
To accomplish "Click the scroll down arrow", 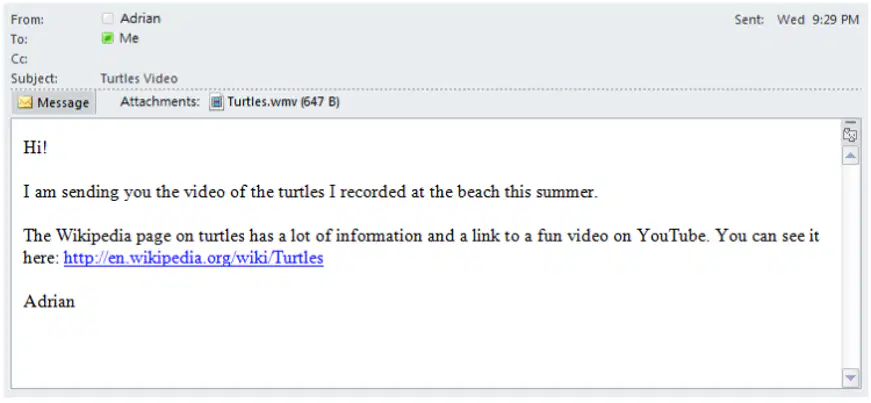I will [x=850, y=378].
